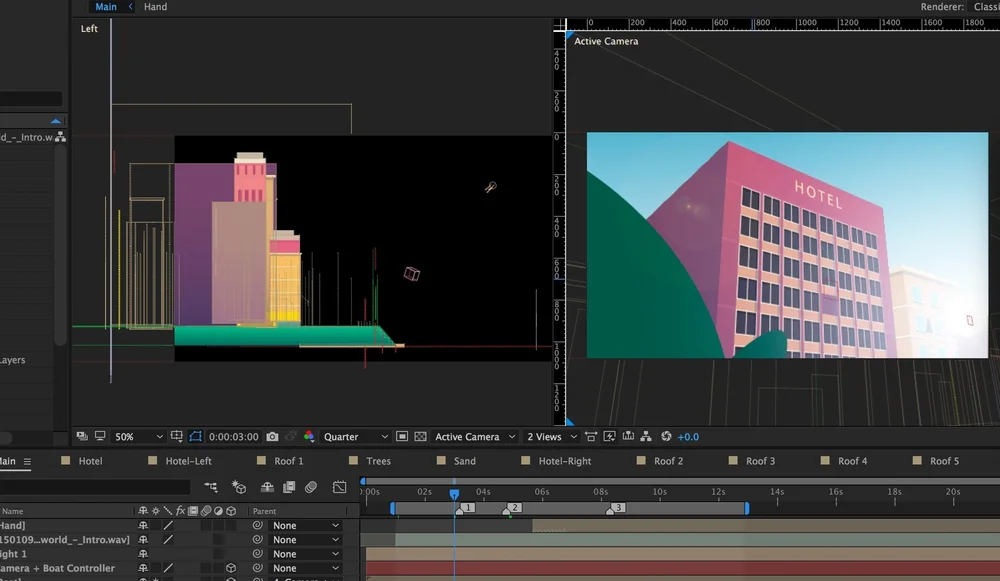
Task: Toggle 3D layer switch for Camera + Boat Controller
Action: (231, 568)
